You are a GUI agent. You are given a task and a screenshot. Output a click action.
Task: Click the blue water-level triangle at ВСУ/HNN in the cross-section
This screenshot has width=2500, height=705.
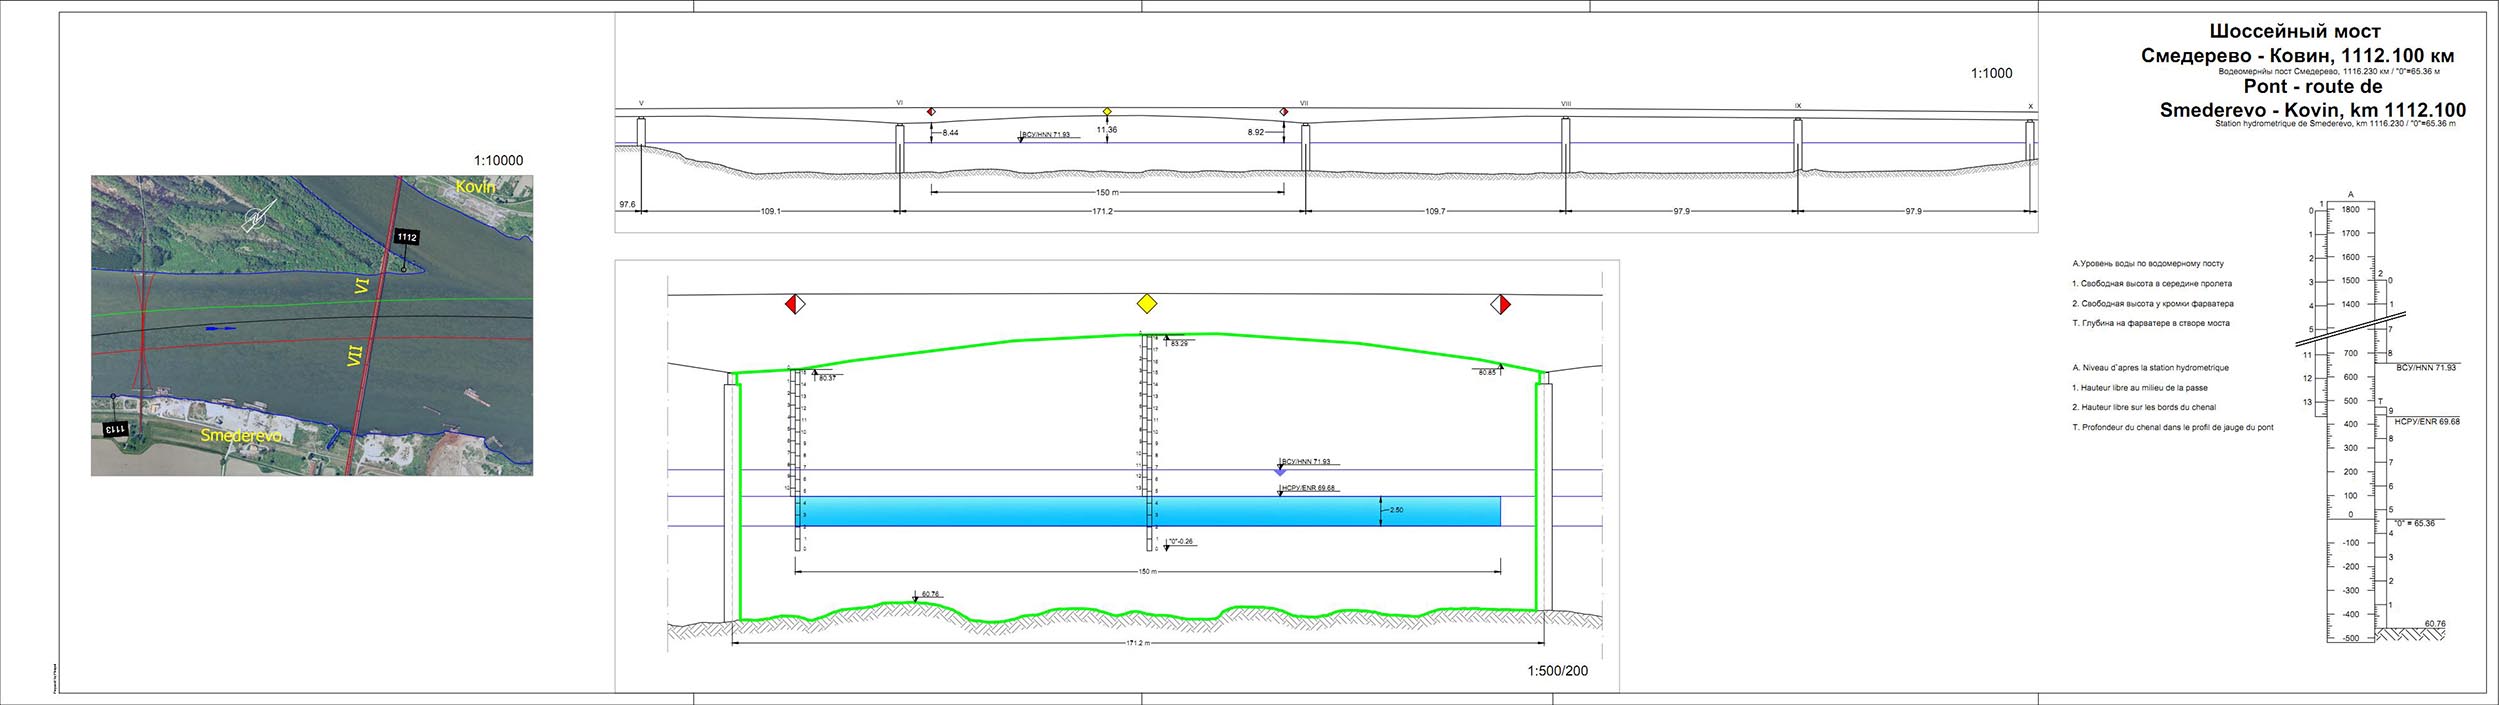[1281, 472]
